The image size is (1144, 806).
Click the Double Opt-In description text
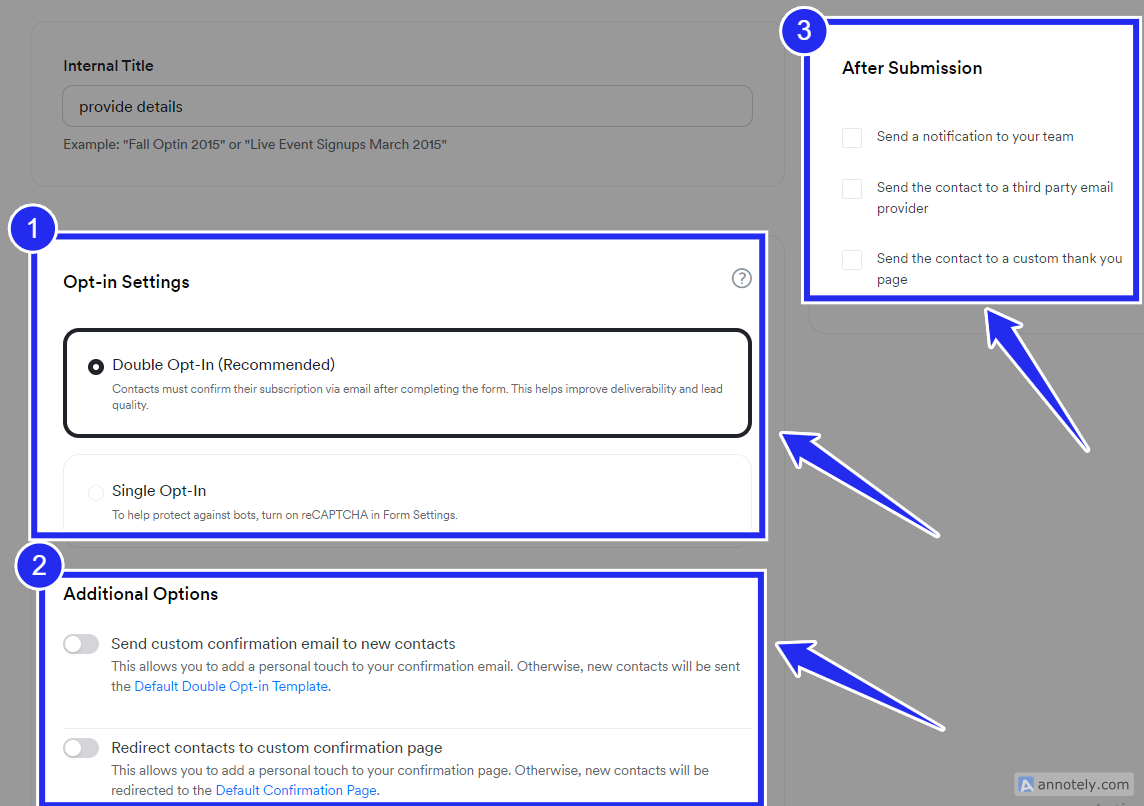pyautogui.click(x=417, y=397)
